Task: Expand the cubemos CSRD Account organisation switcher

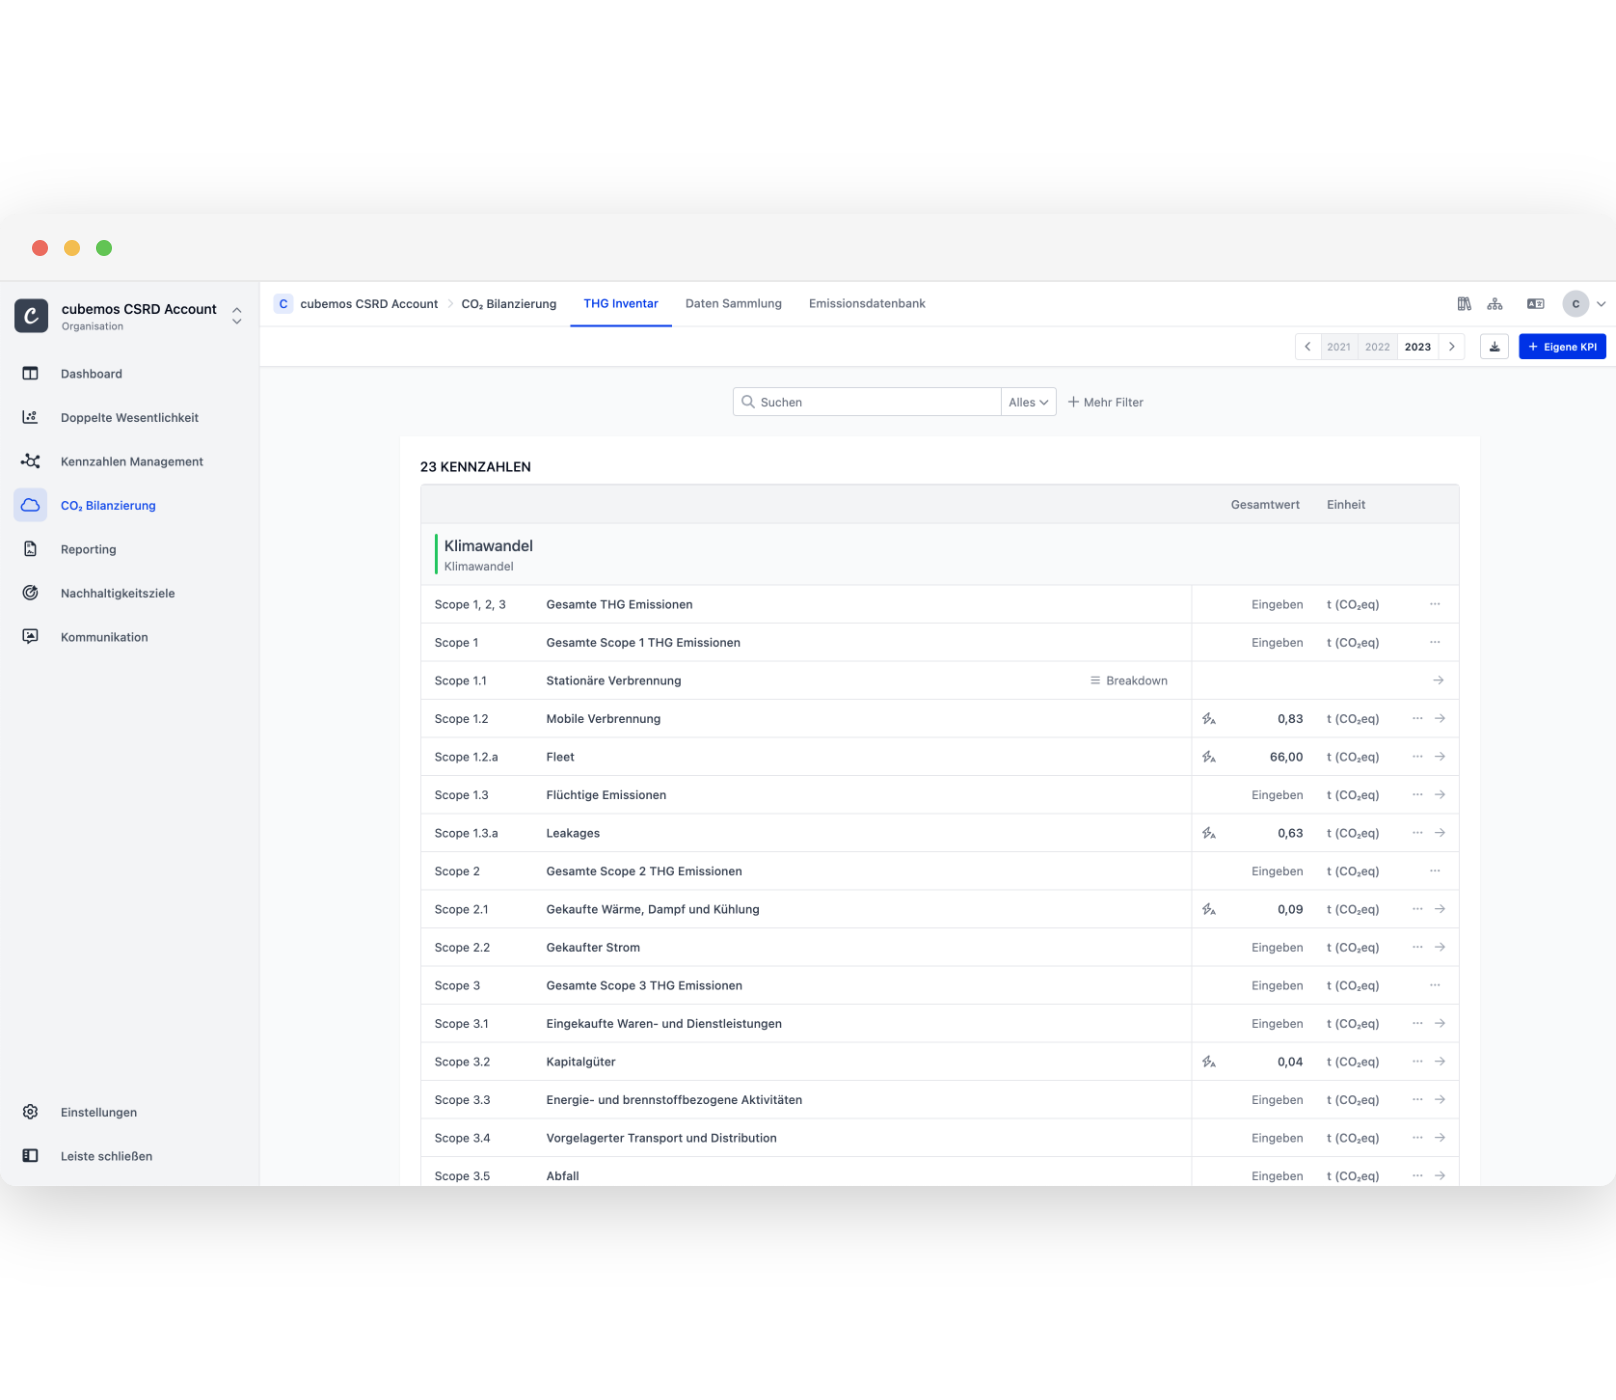Action: [x=236, y=315]
